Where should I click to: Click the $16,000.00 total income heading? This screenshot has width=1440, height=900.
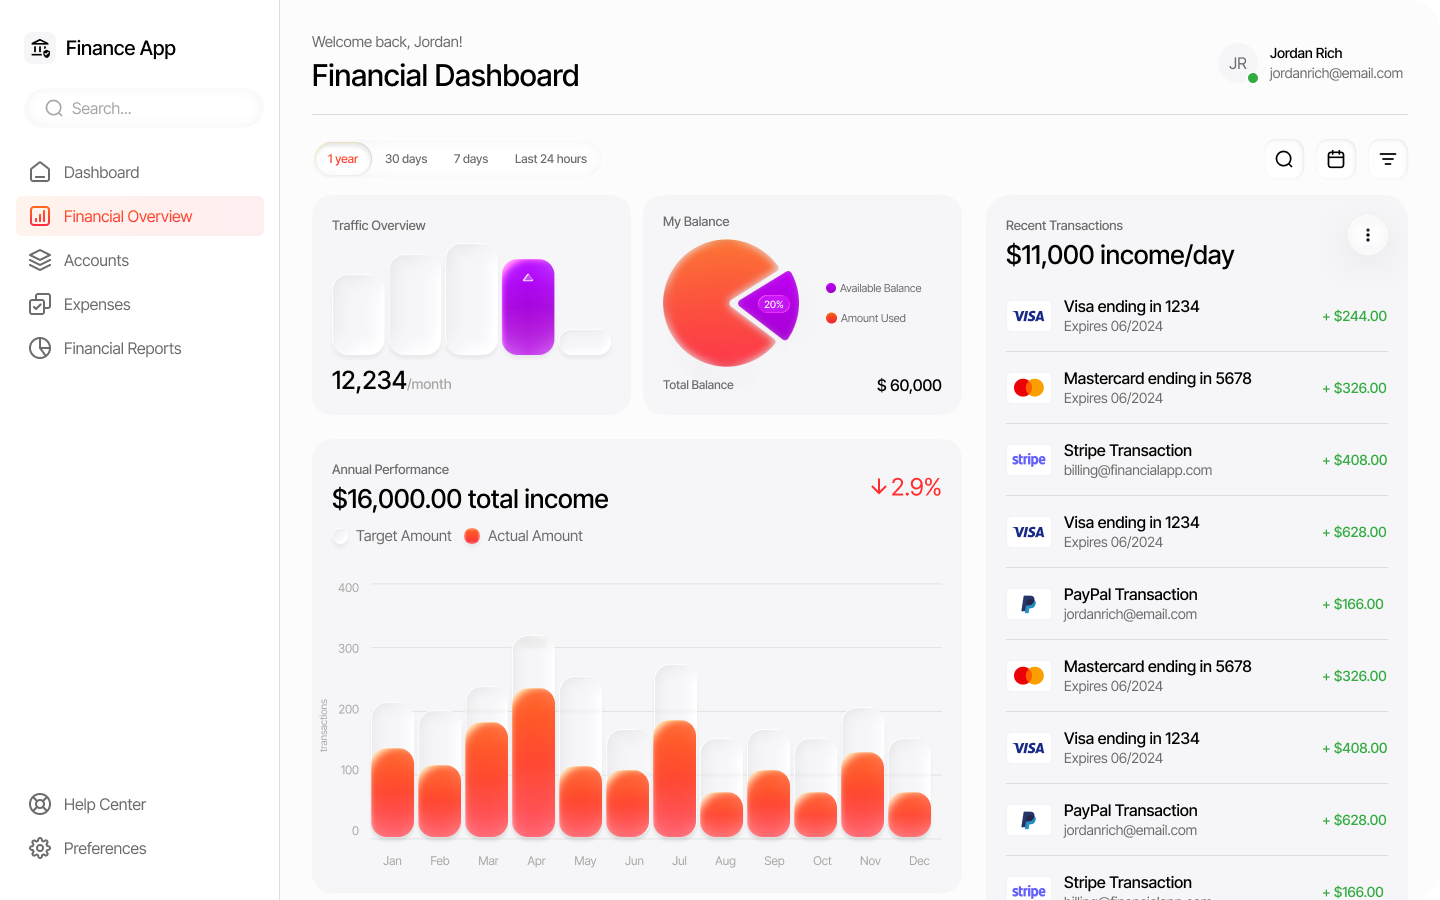tap(470, 499)
